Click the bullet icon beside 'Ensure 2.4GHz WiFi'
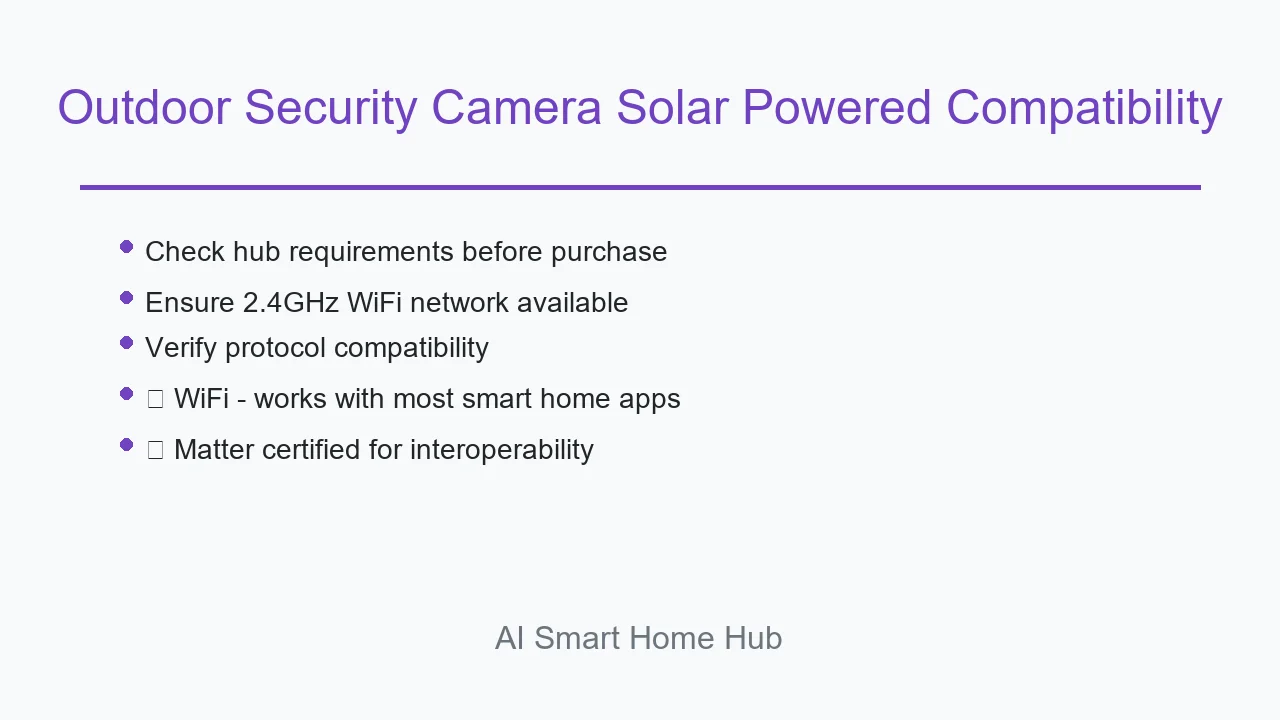 click(x=126, y=298)
